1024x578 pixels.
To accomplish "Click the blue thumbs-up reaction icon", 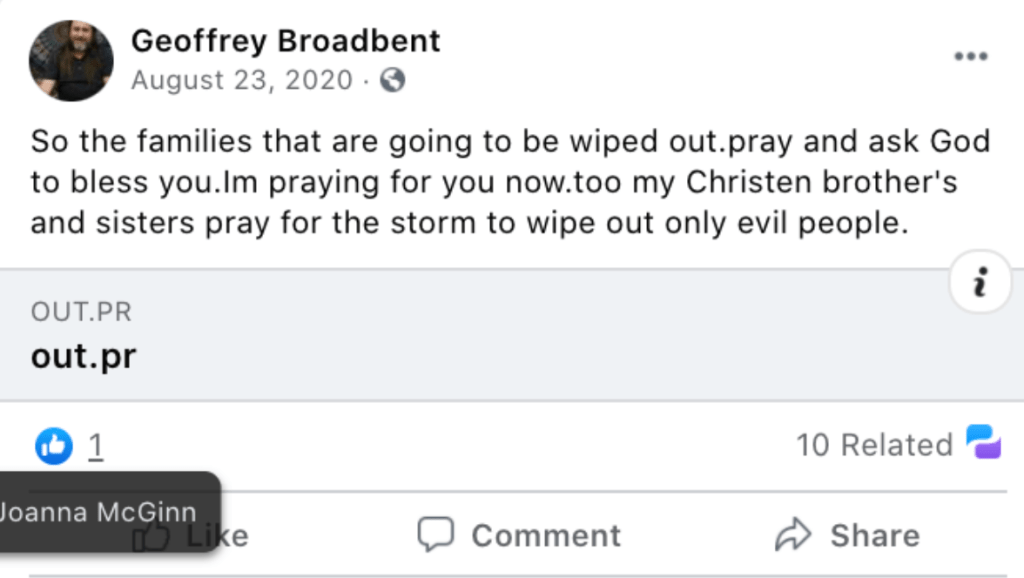I will pyautogui.click(x=54, y=445).
